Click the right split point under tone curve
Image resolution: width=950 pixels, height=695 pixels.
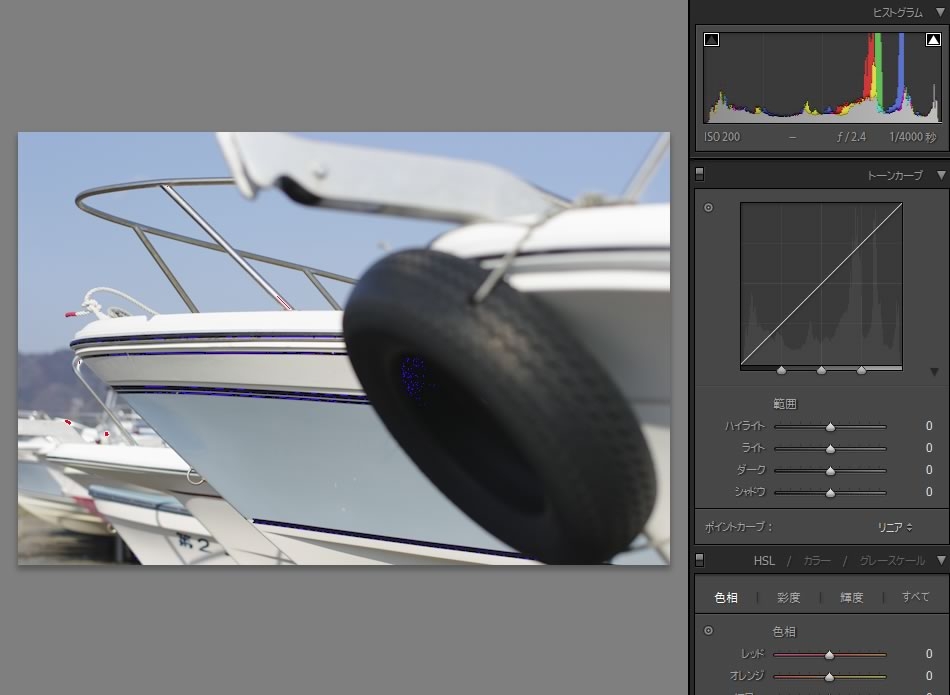click(861, 370)
